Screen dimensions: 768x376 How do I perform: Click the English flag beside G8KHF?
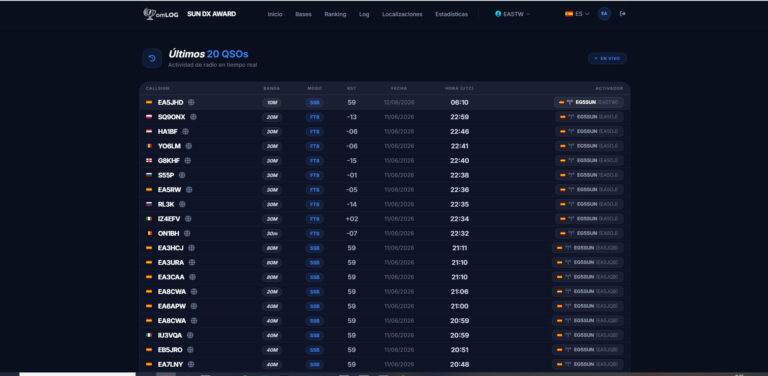149,161
